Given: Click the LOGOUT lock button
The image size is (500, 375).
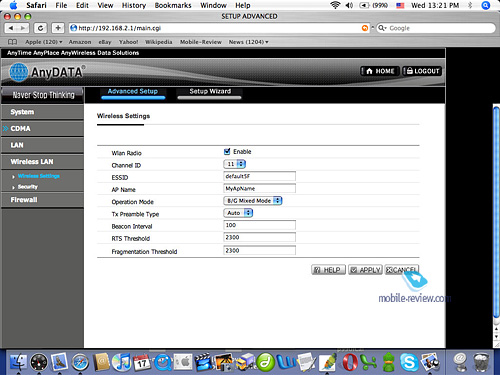Looking at the screenshot, I should click(x=422, y=71).
